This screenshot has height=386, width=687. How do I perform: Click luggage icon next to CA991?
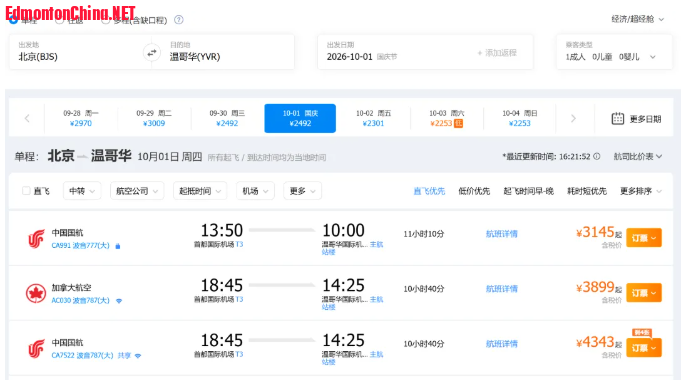coord(117,246)
